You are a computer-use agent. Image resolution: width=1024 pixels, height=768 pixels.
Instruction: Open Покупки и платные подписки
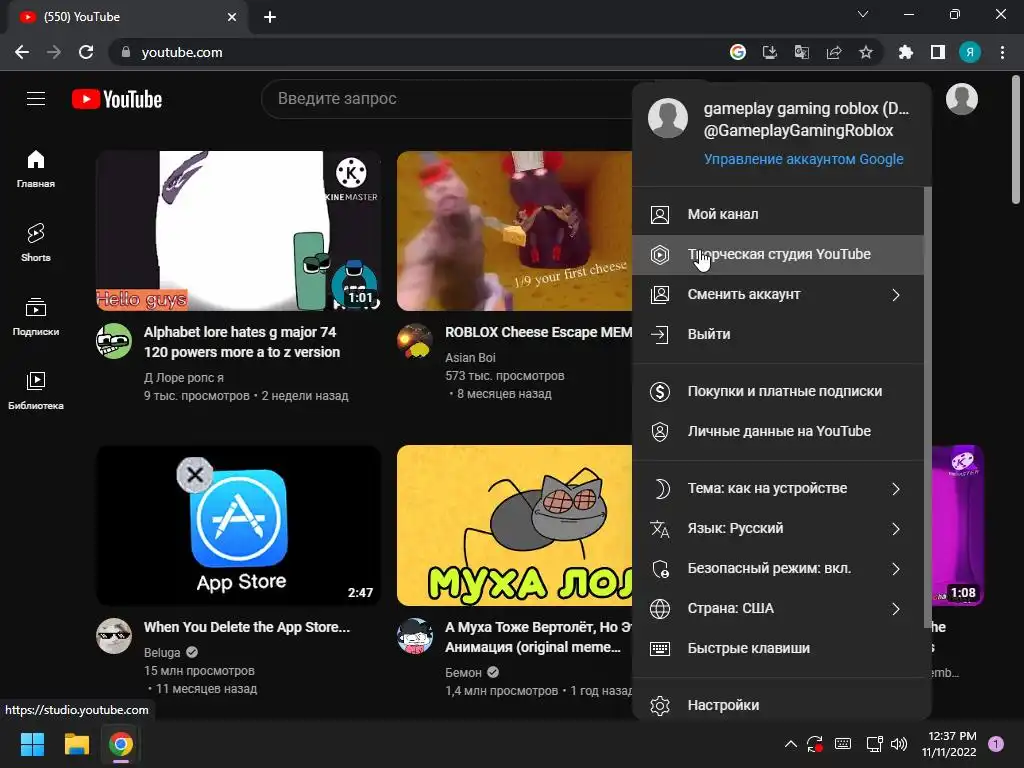pyautogui.click(x=778, y=392)
